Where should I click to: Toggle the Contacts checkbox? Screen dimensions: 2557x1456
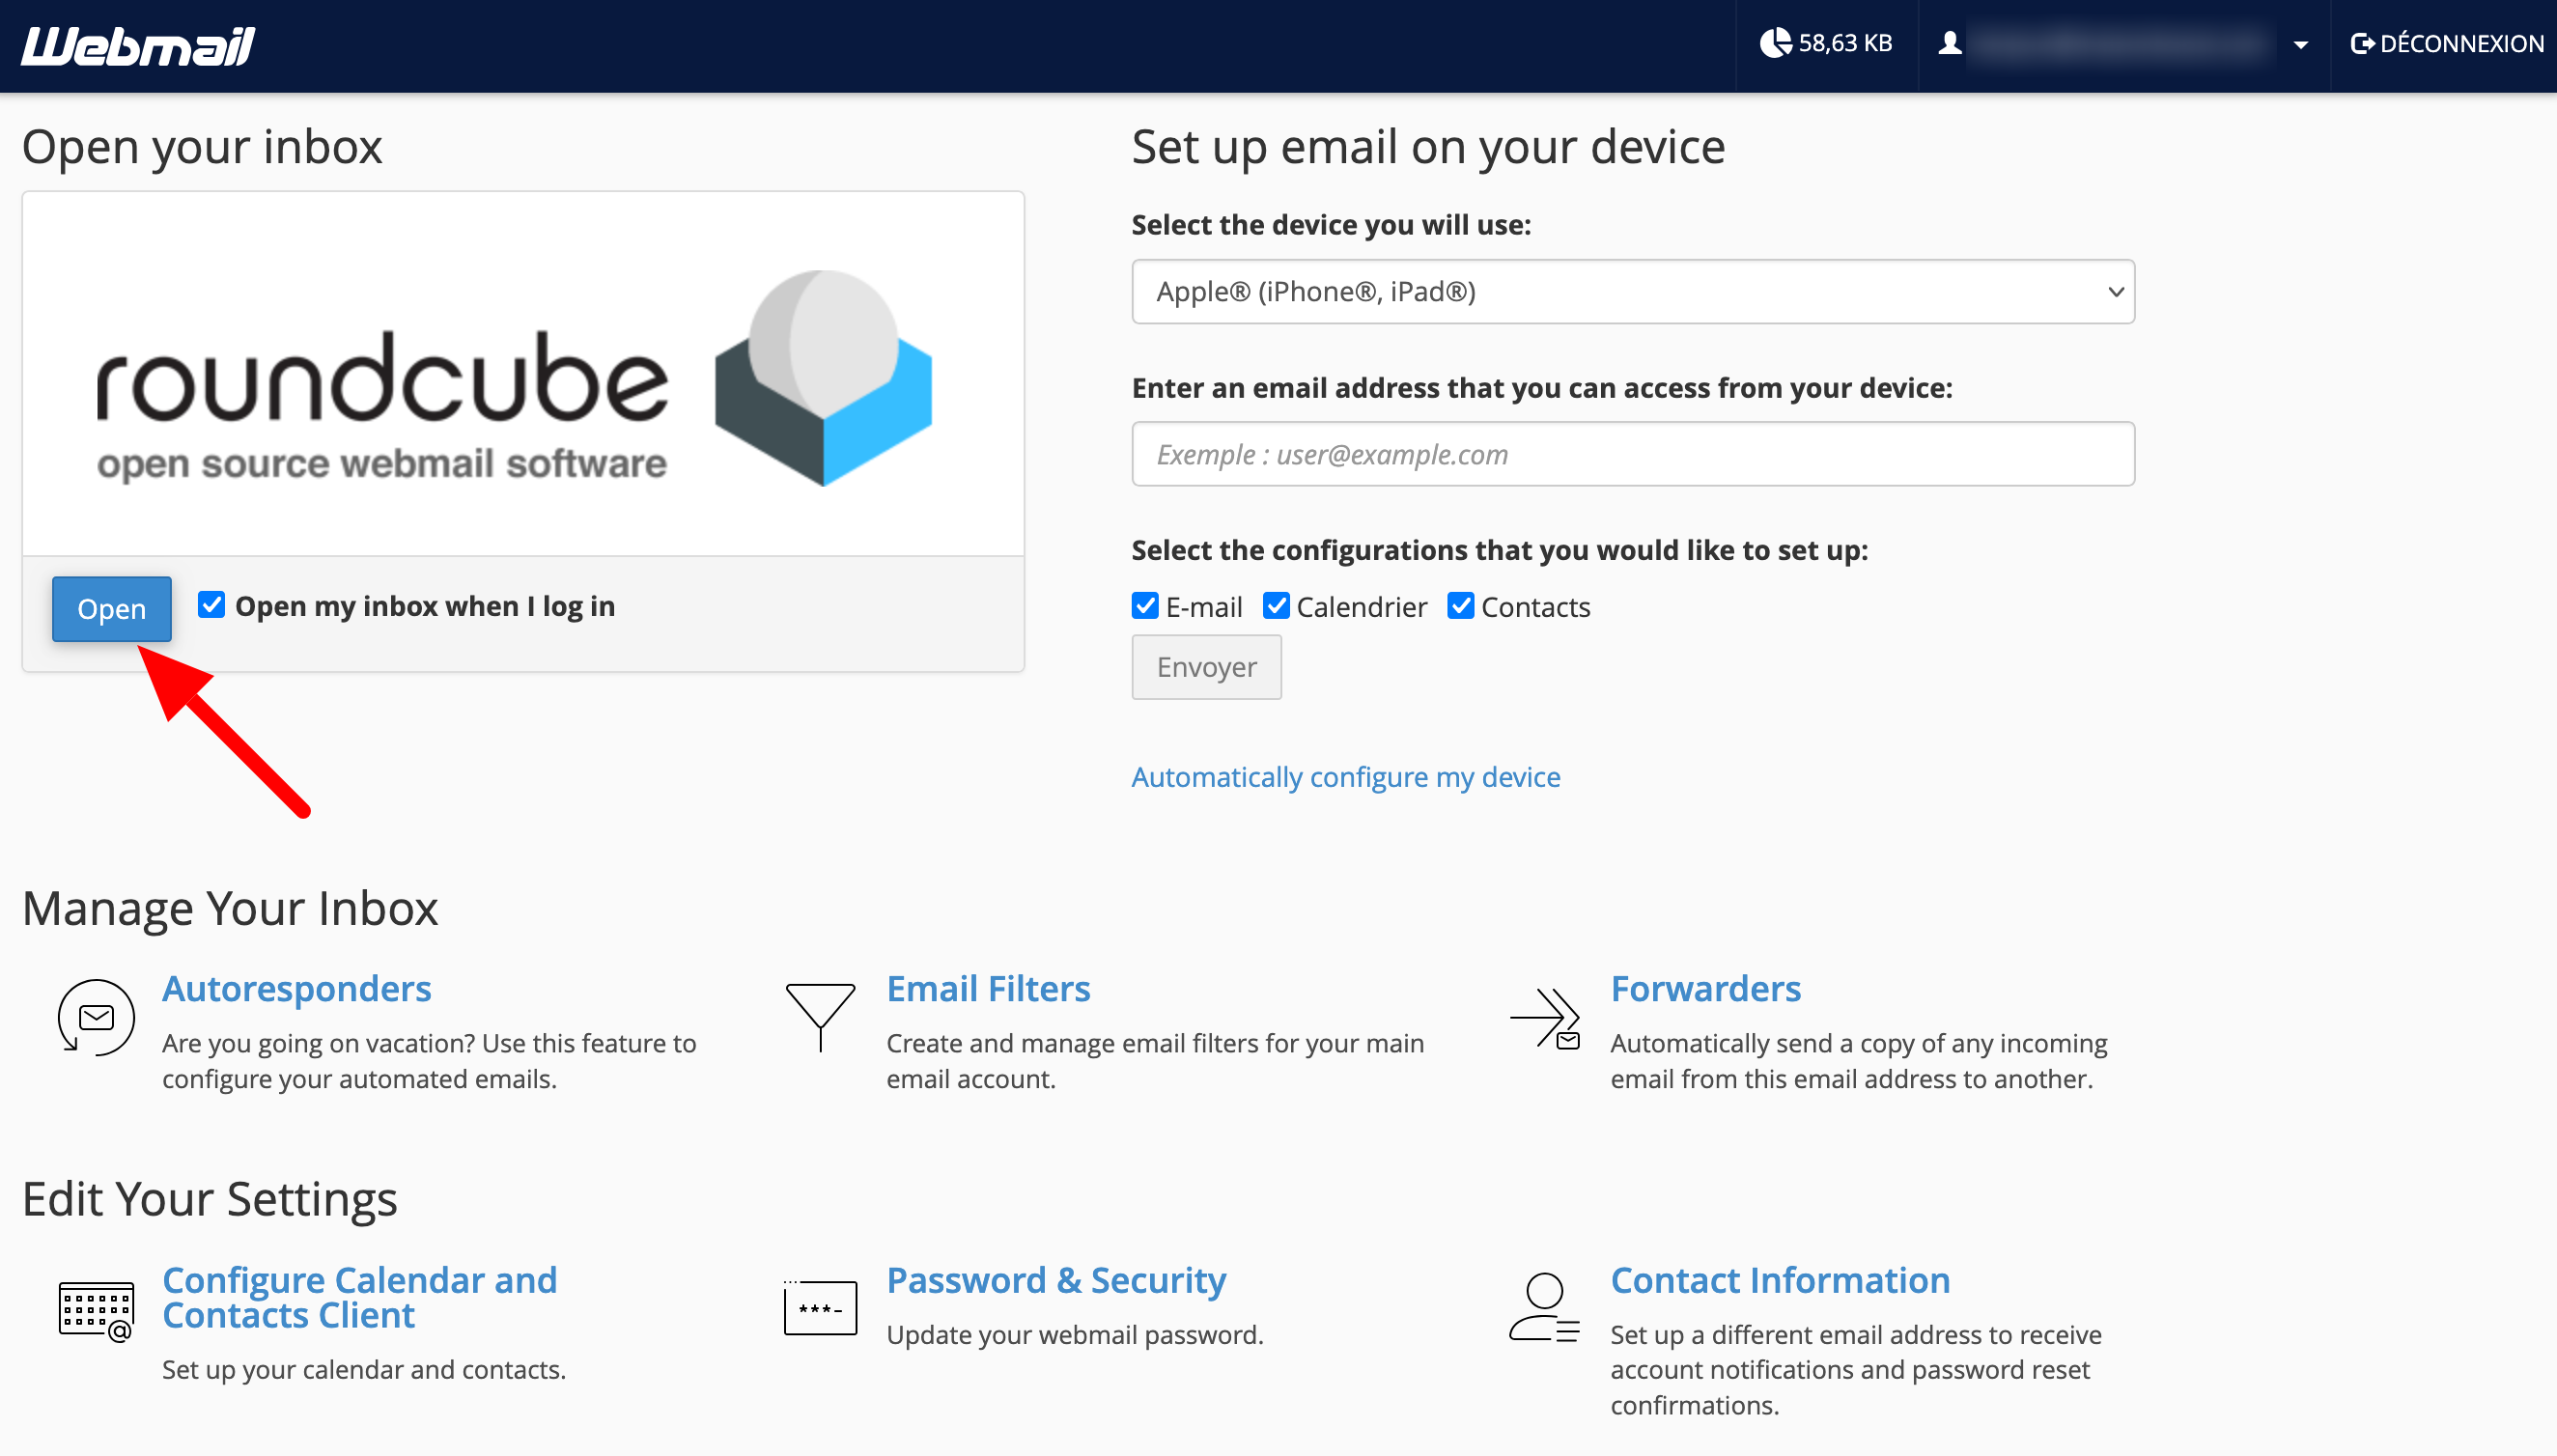[1460, 606]
